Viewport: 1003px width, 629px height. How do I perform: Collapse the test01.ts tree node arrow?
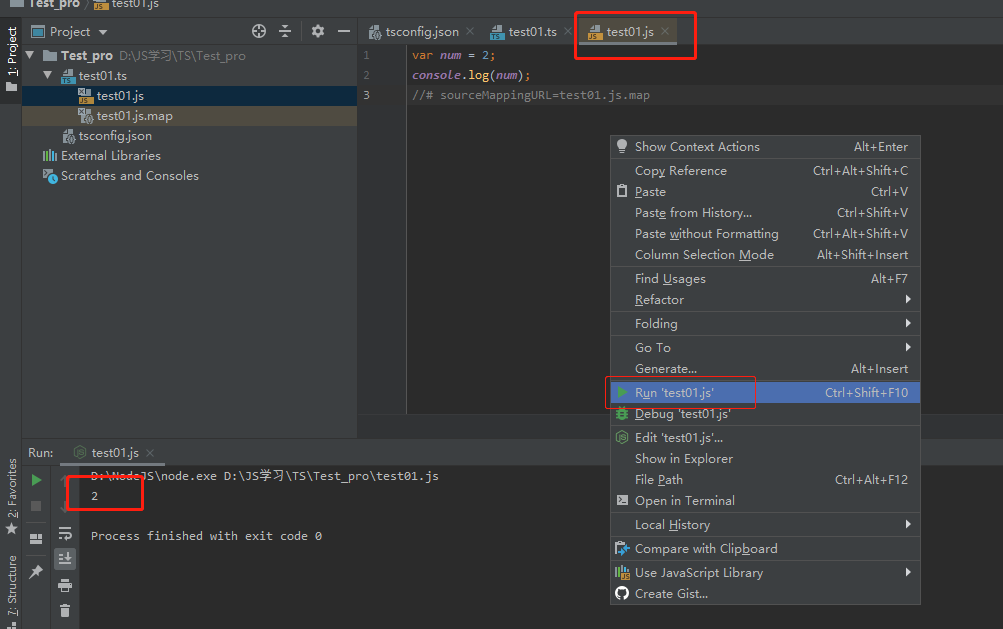[x=48, y=76]
